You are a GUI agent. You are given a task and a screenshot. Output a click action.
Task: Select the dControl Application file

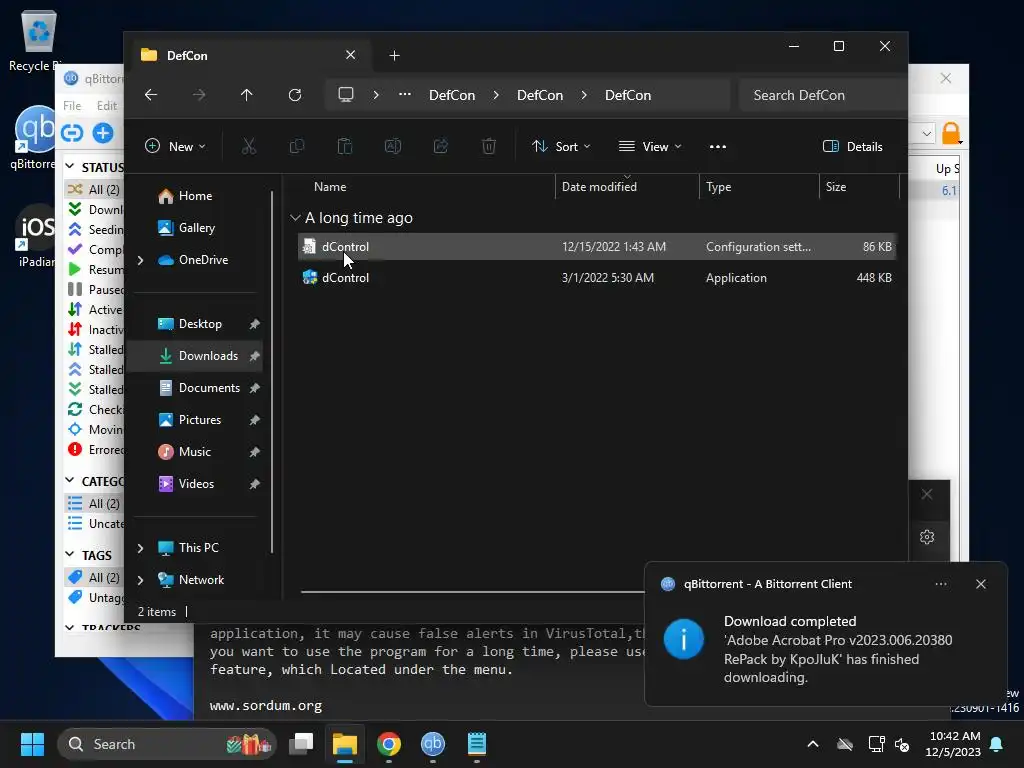[x=597, y=278]
